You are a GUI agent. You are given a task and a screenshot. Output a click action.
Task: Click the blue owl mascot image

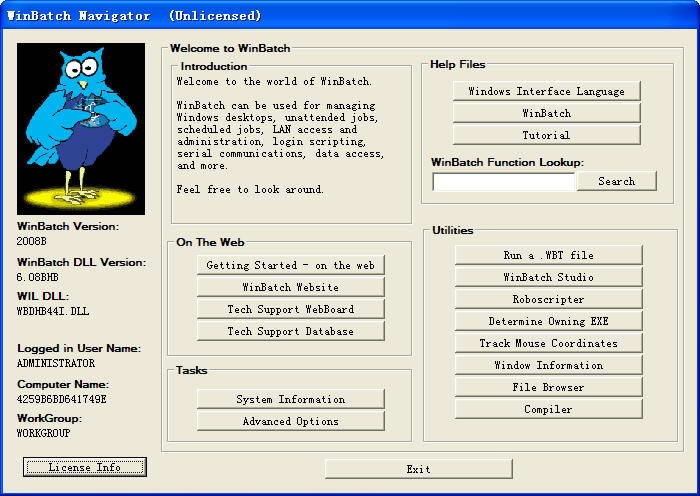81,129
